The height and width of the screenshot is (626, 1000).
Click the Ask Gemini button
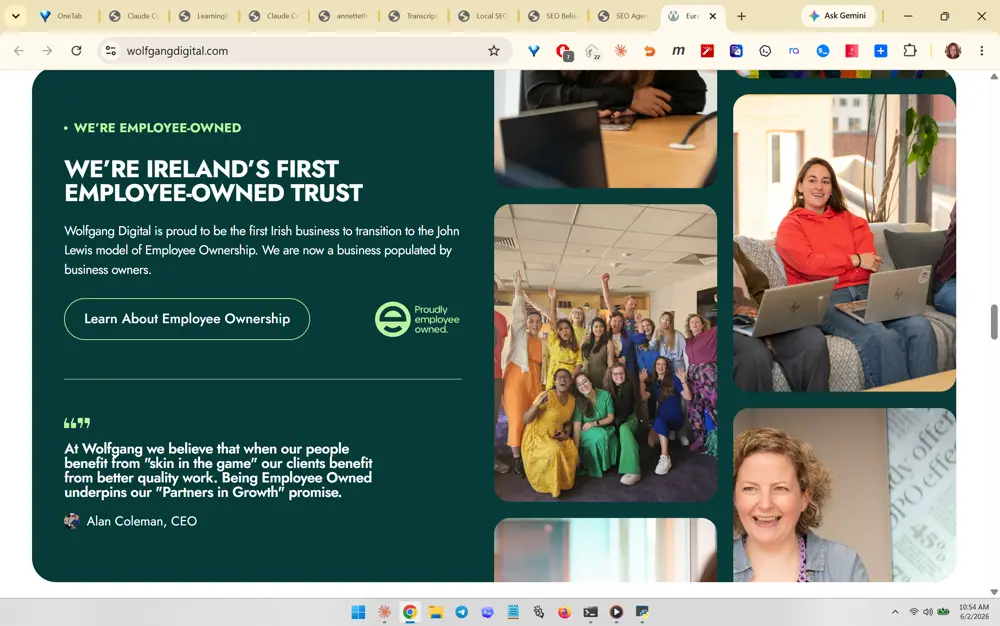pos(838,16)
